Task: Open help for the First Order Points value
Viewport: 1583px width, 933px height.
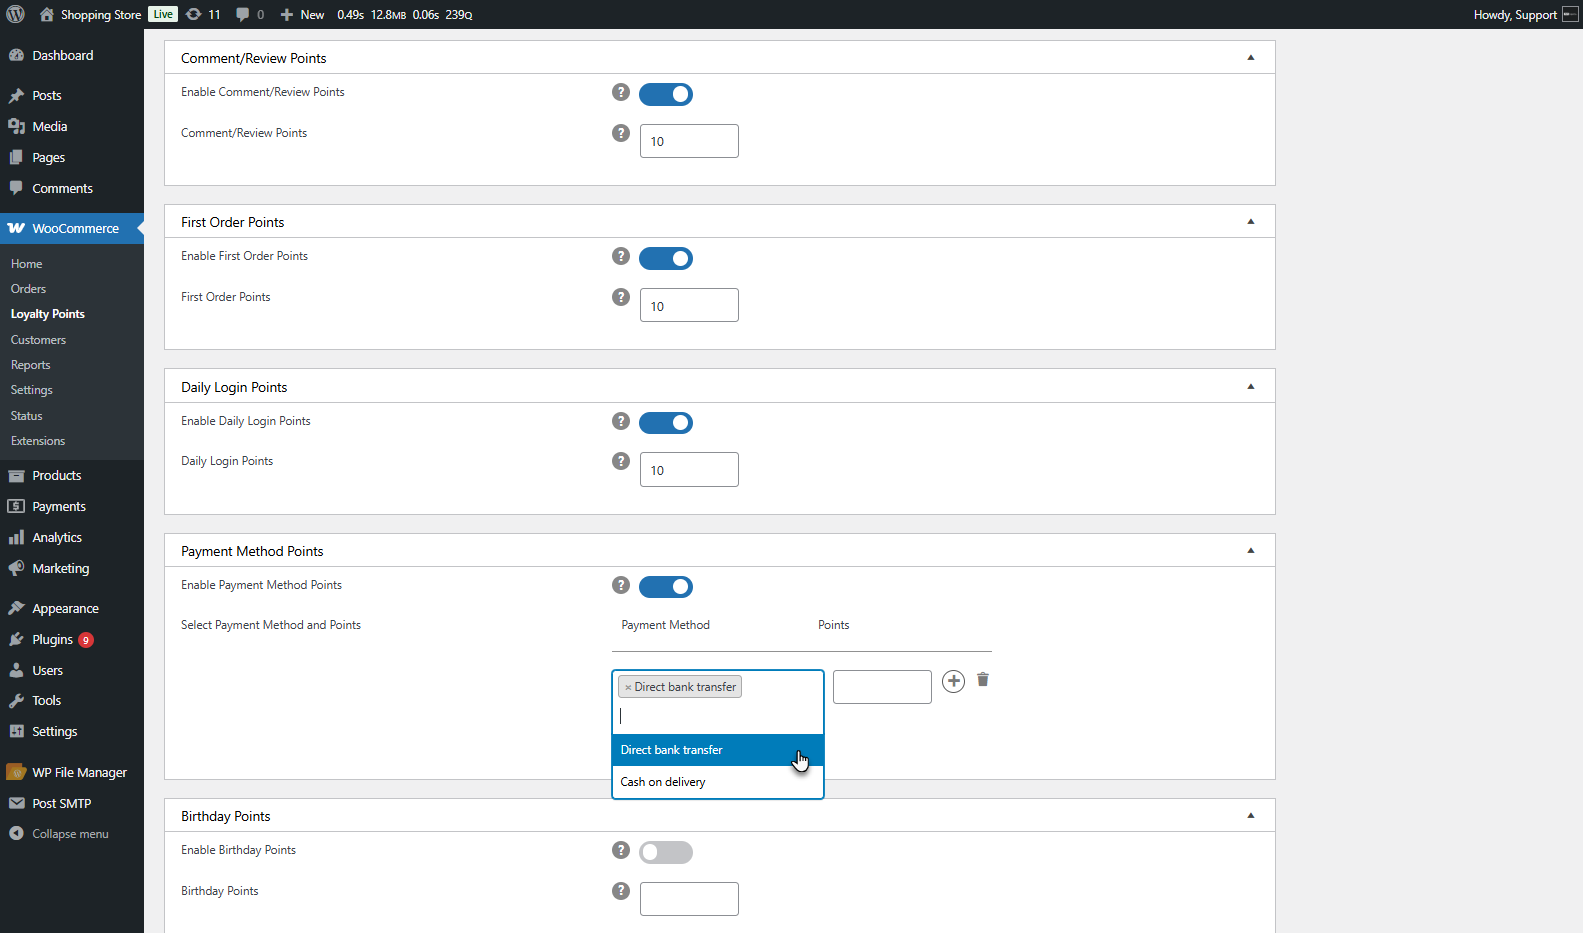Action: [x=621, y=297]
